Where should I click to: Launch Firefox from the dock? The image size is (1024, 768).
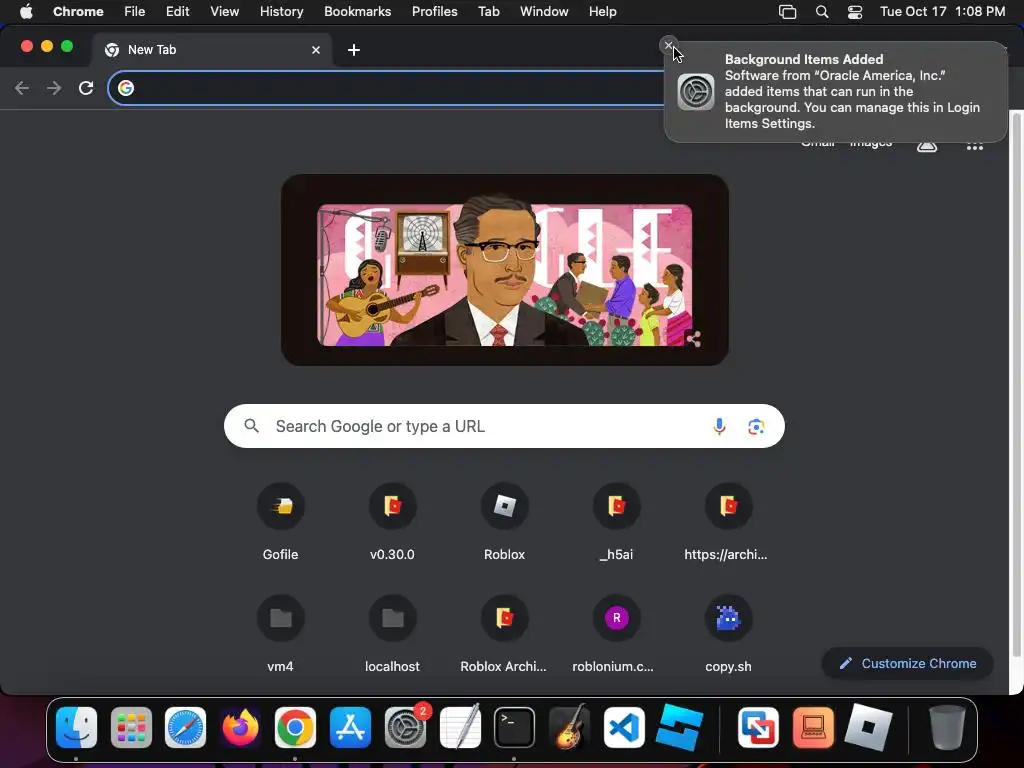pos(240,728)
